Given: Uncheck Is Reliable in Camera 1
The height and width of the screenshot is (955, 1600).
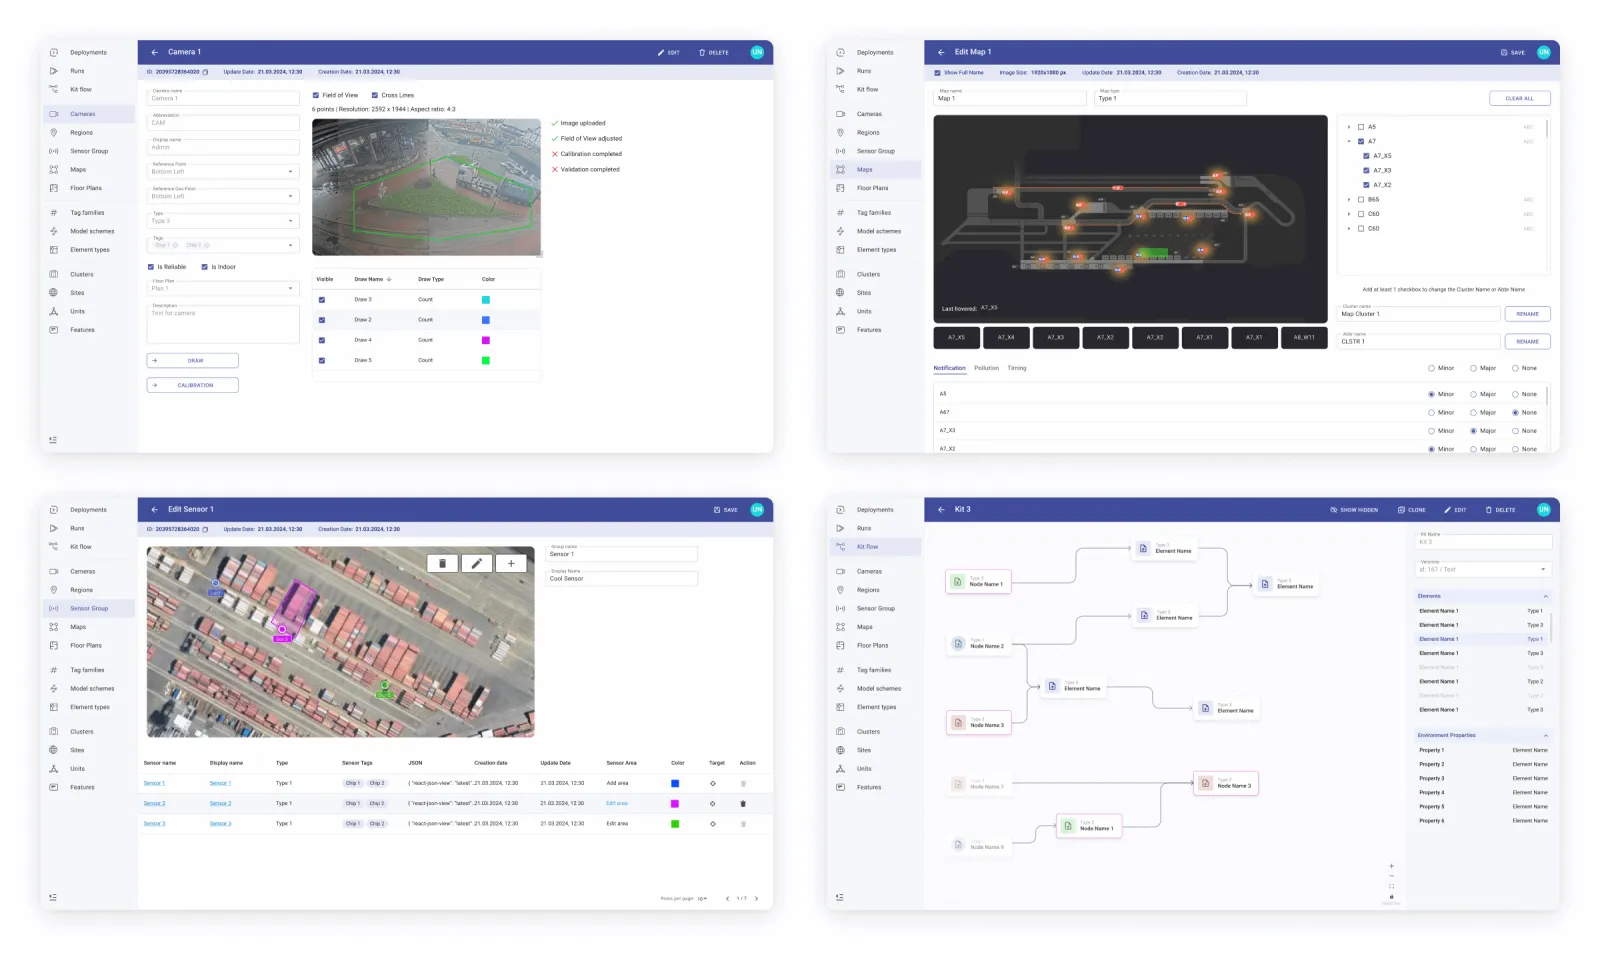Looking at the screenshot, I should (x=151, y=267).
